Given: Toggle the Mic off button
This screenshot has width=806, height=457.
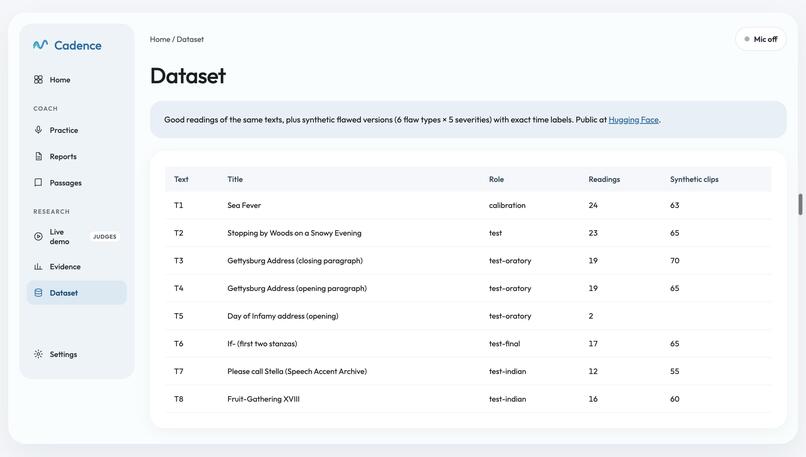Looking at the screenshot, I should click(761, 39).
